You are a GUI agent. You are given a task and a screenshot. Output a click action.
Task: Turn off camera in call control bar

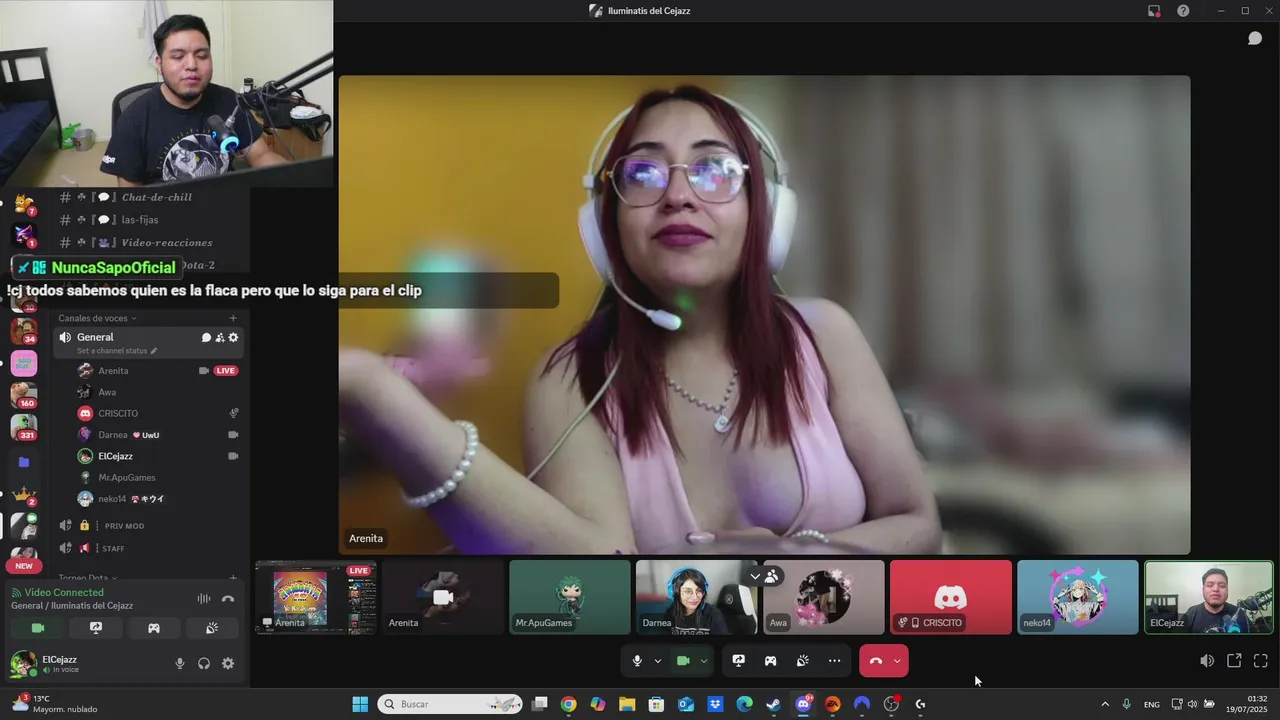pyautogui.click(x=684, y=661)
